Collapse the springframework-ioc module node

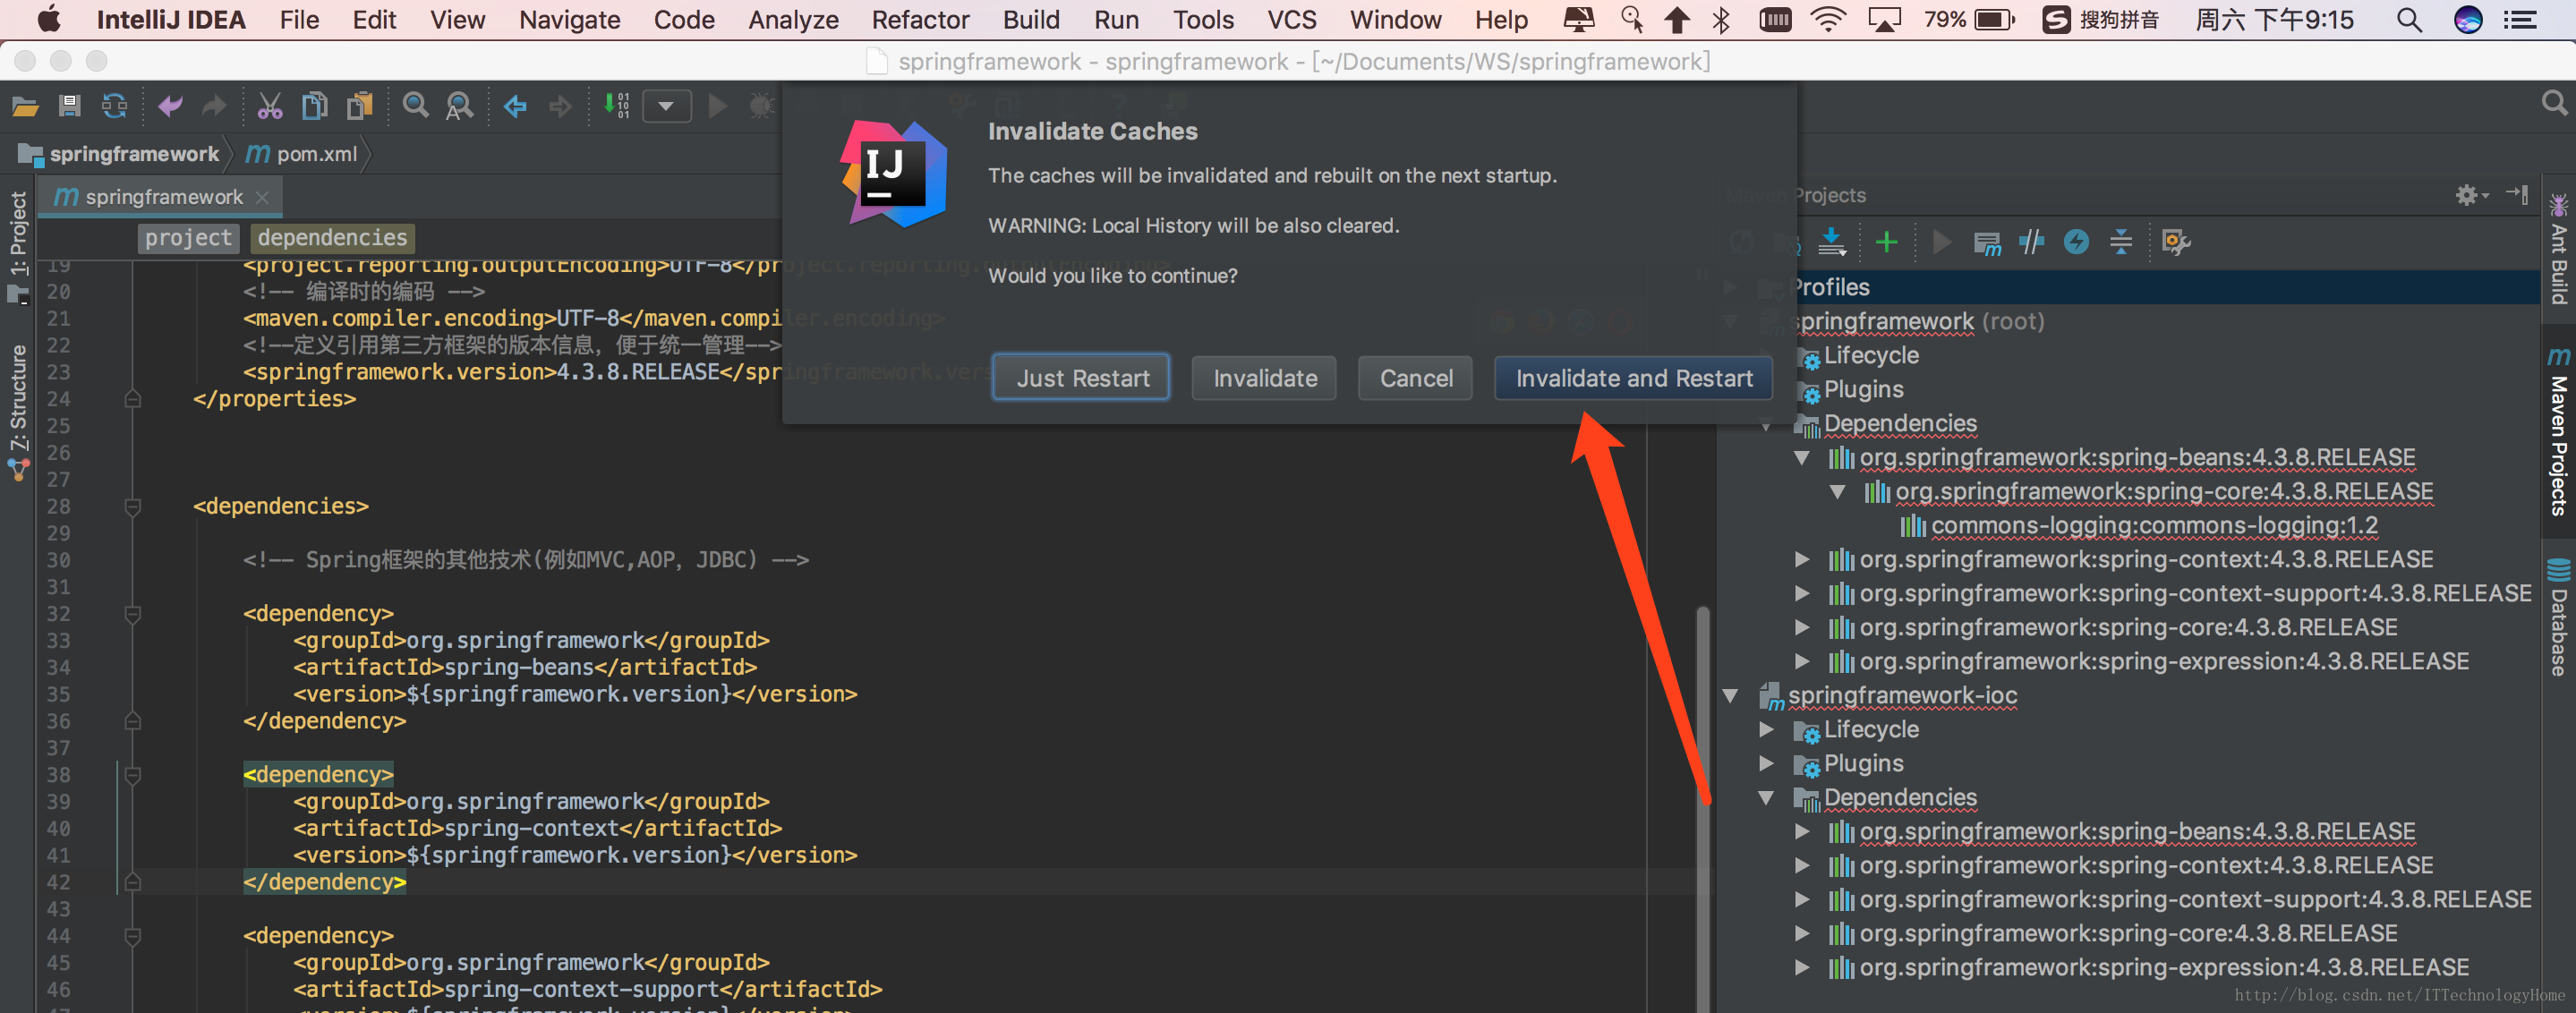1730,696
